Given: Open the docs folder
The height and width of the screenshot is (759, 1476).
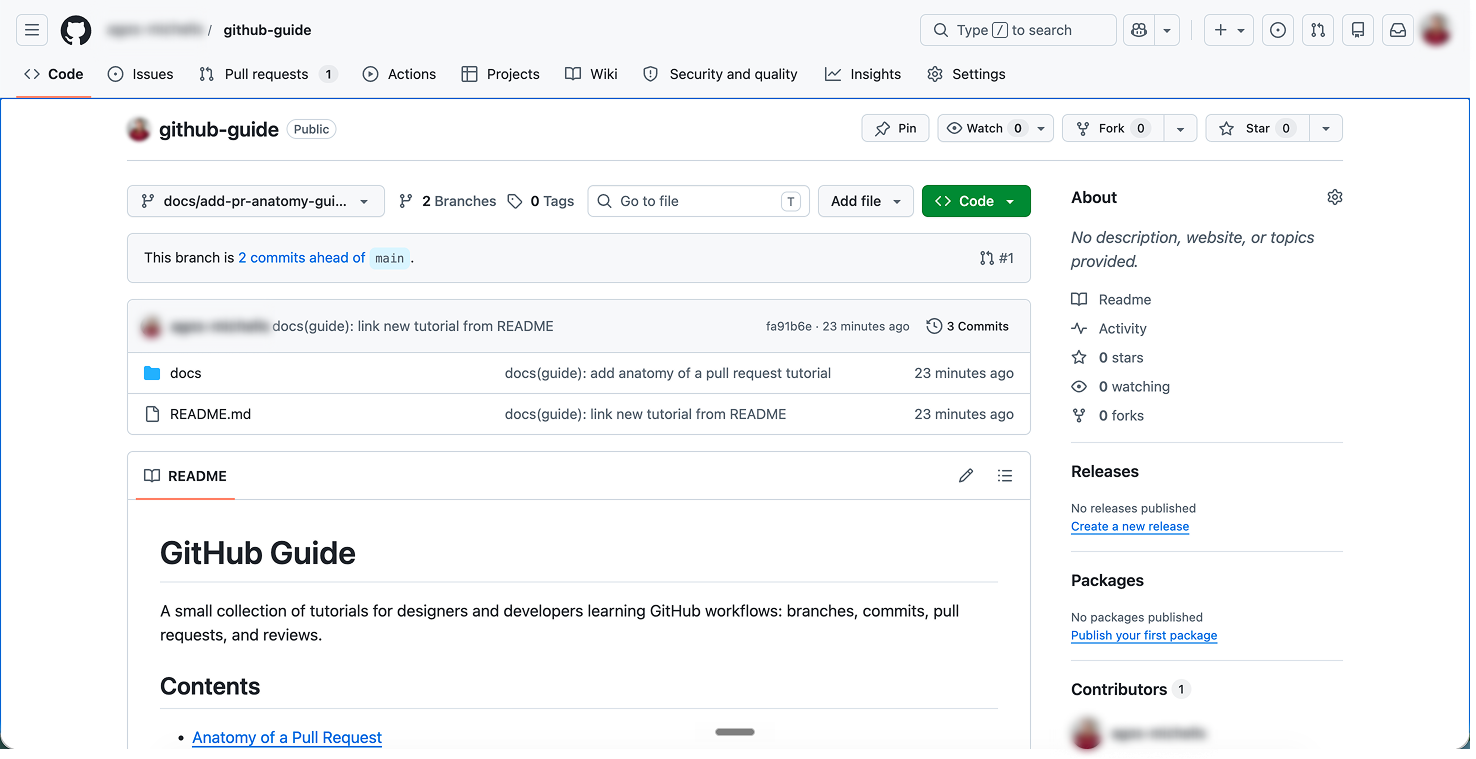Looking at the screenshot, I should [185, 373].
